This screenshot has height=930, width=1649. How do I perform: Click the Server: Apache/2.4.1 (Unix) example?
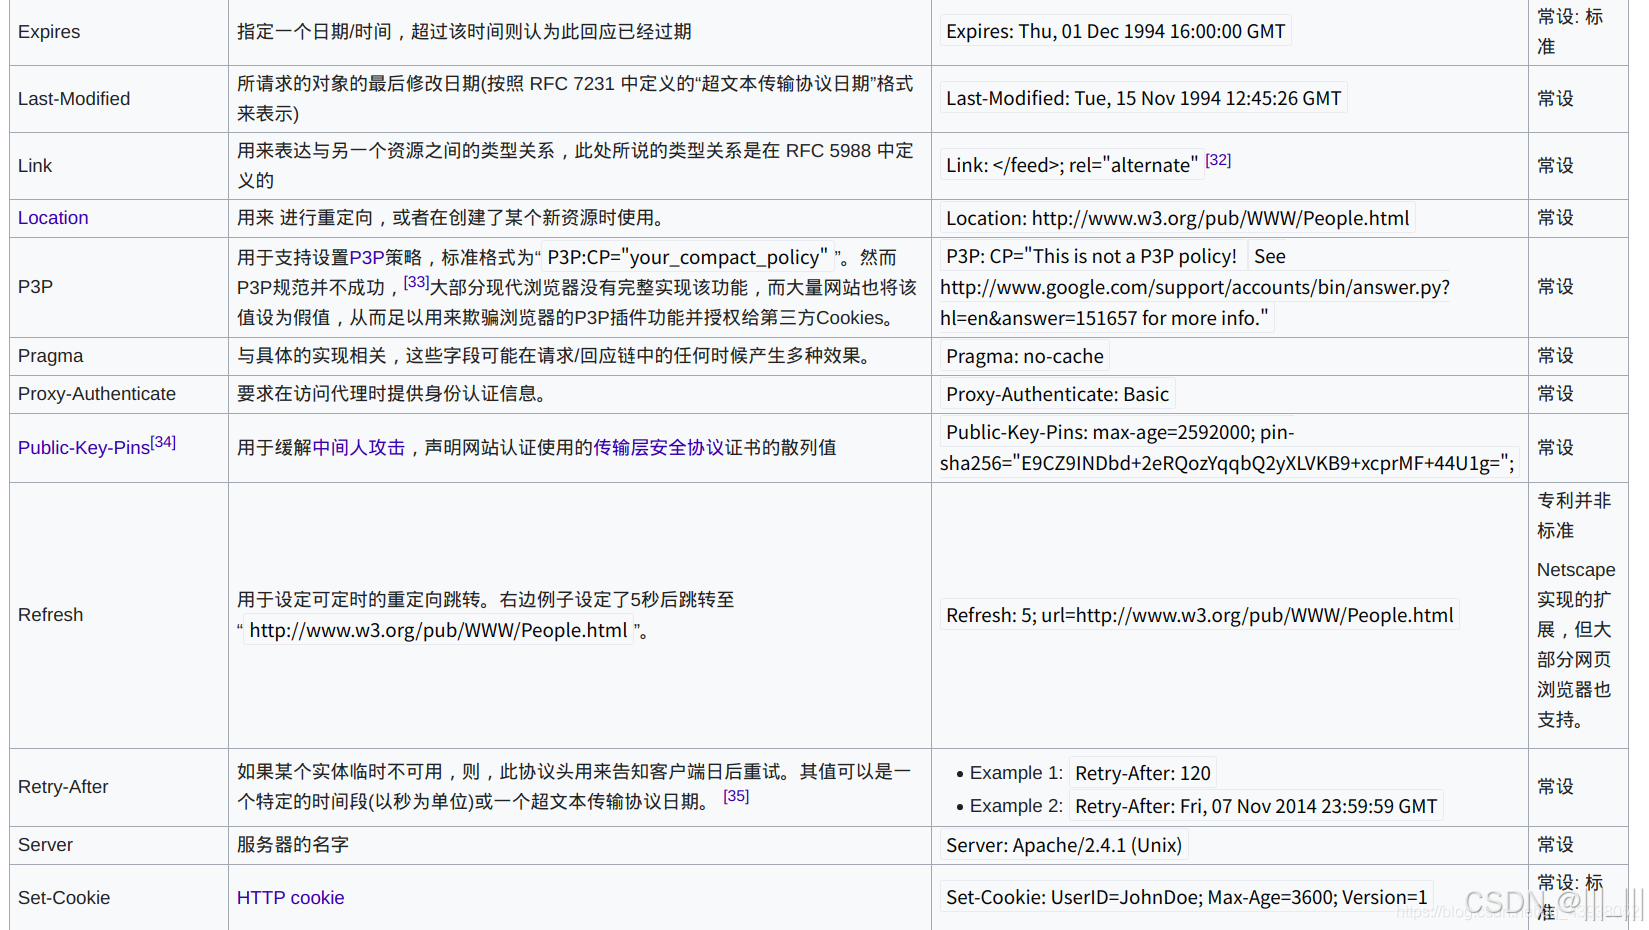pyautogui.click(x=1064, y=845)
